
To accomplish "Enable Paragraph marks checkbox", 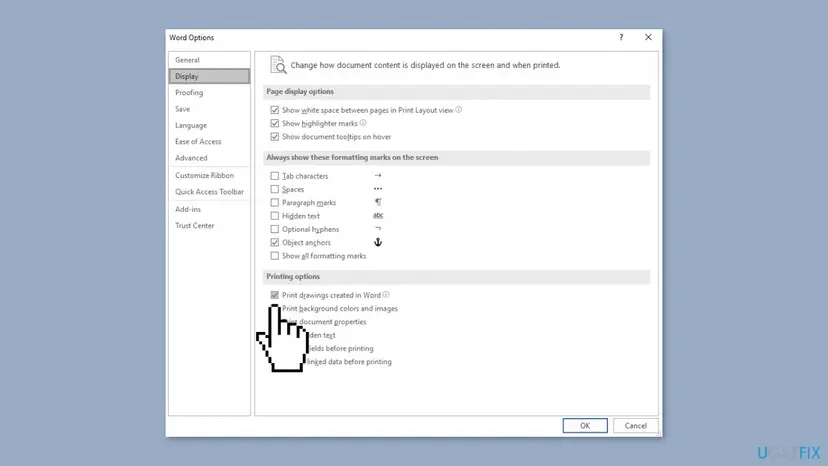I will click(275, 202).
